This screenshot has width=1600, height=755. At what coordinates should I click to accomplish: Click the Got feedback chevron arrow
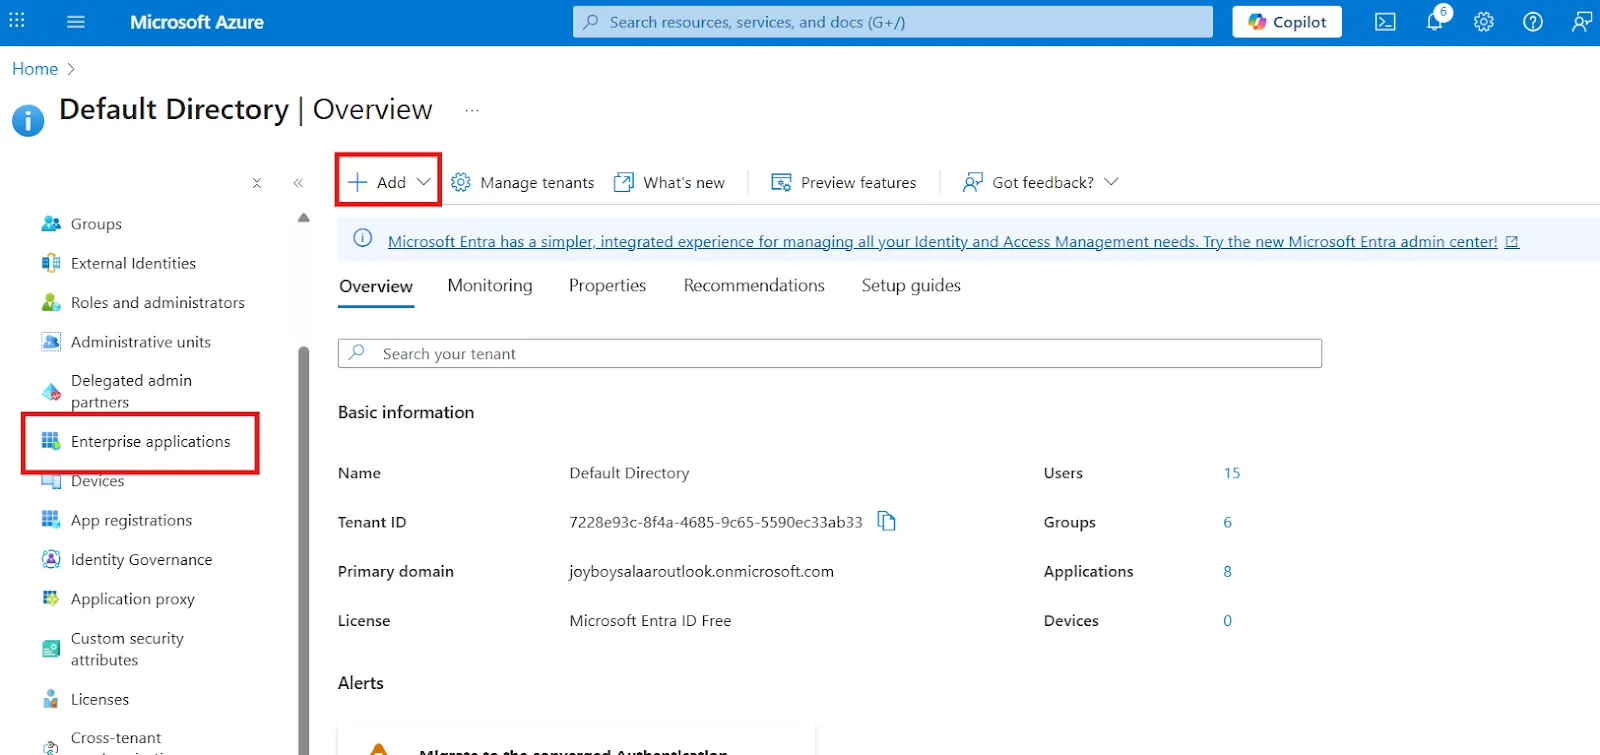pos(1111,182)
